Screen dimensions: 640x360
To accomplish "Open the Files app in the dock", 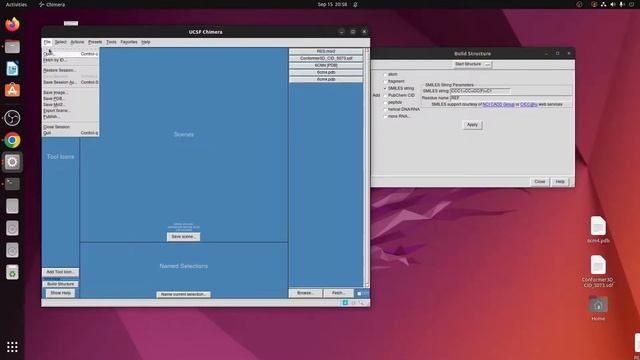I will pos(12,47).
